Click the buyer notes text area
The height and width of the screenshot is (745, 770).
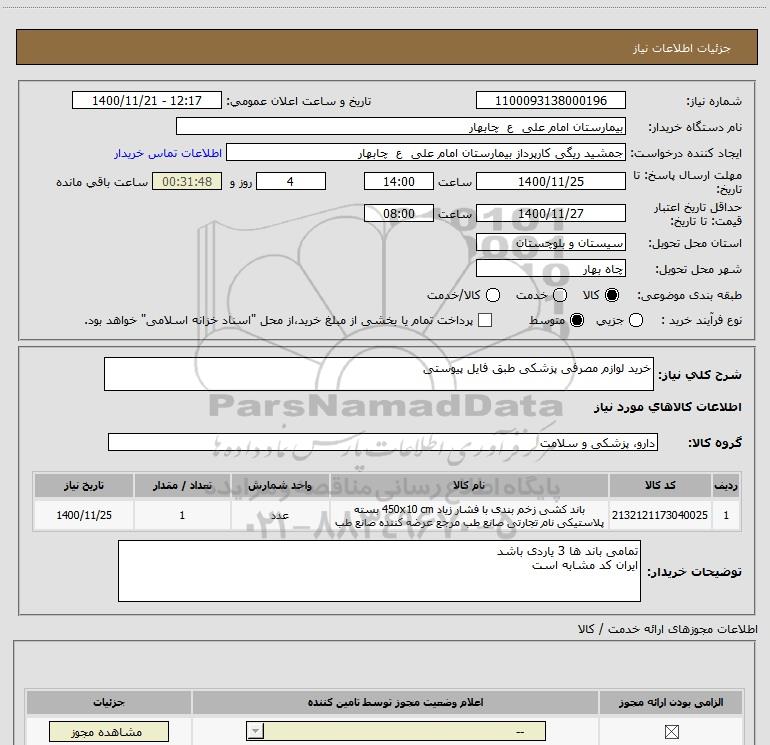tap(379, 571)
